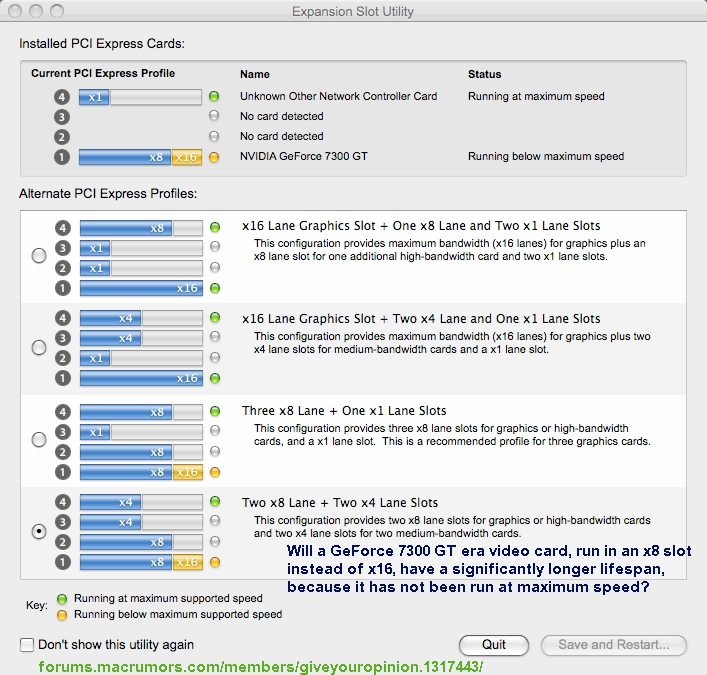Click green legend dot for maximum supported speed
The height and width of the screenshot is (675, 707).
coord(62,599)
